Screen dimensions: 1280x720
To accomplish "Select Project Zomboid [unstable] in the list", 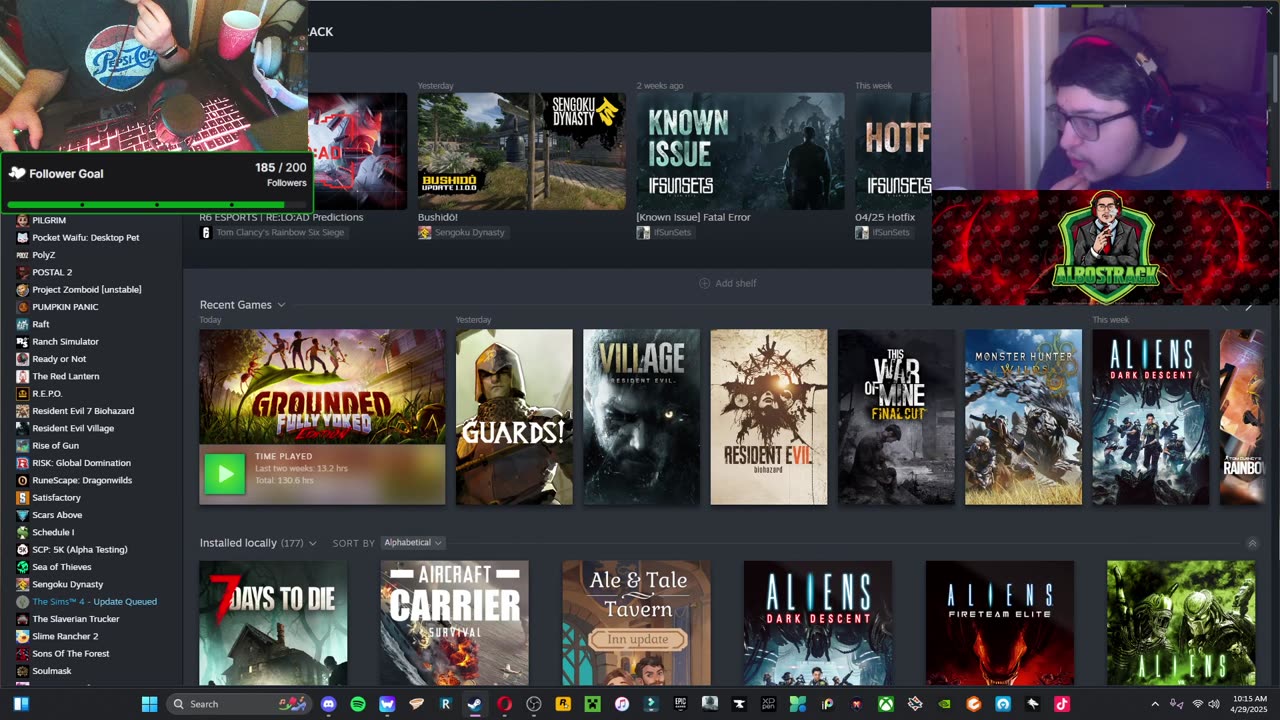I will click(x=87, y=289).
